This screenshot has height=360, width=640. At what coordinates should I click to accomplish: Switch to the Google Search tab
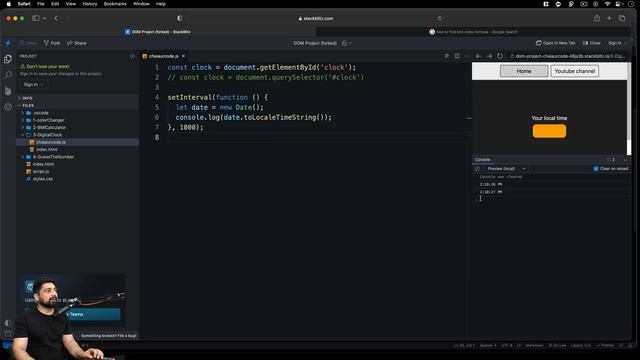click(473, 32)
